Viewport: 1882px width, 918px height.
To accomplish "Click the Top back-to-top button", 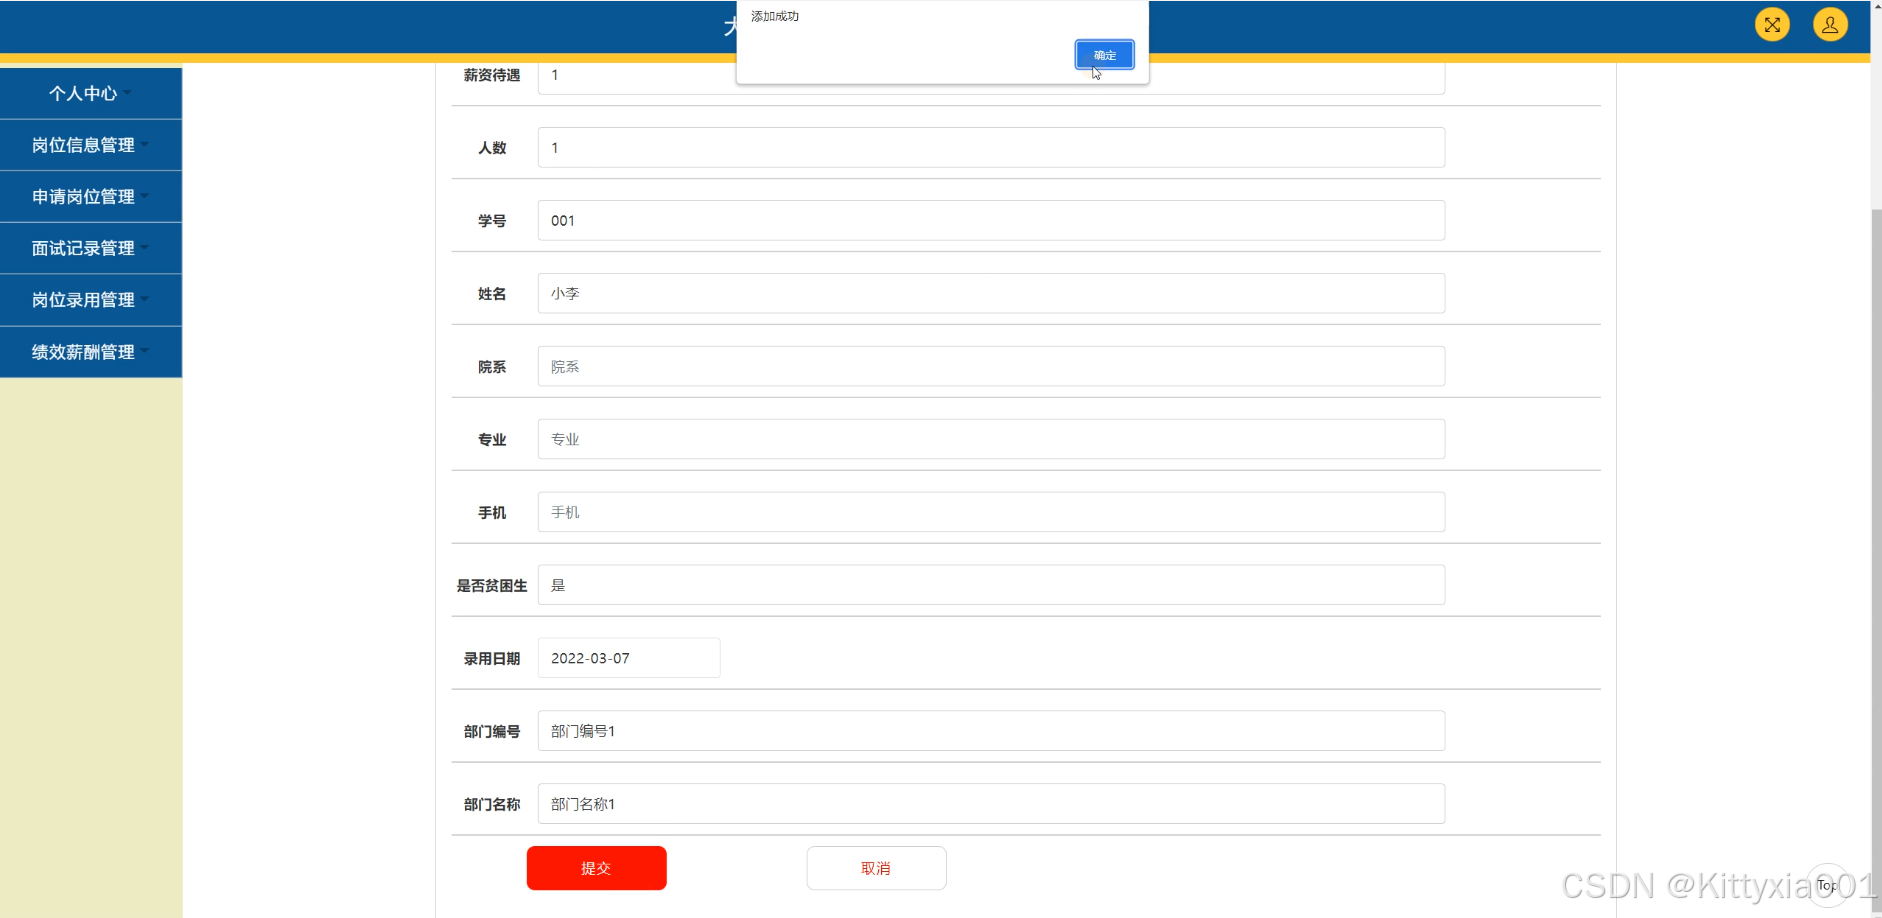I will coord(1827,886).
